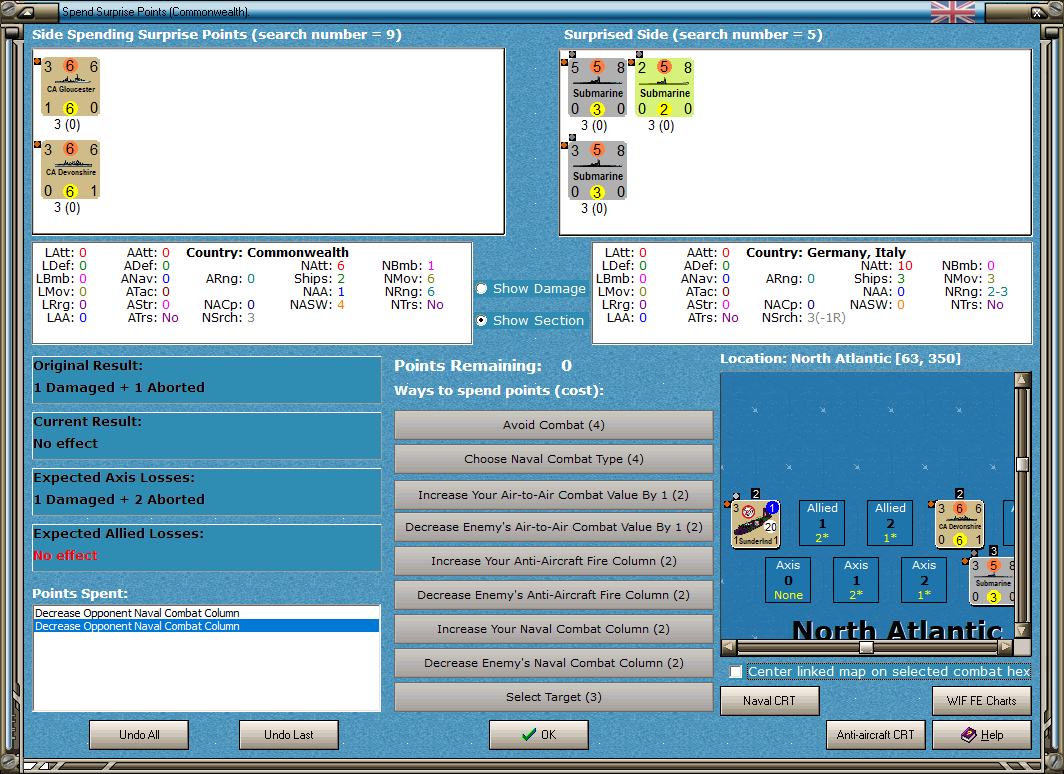Open the WIF FE Charts
1064x774 pixels.
pos(982,701)
